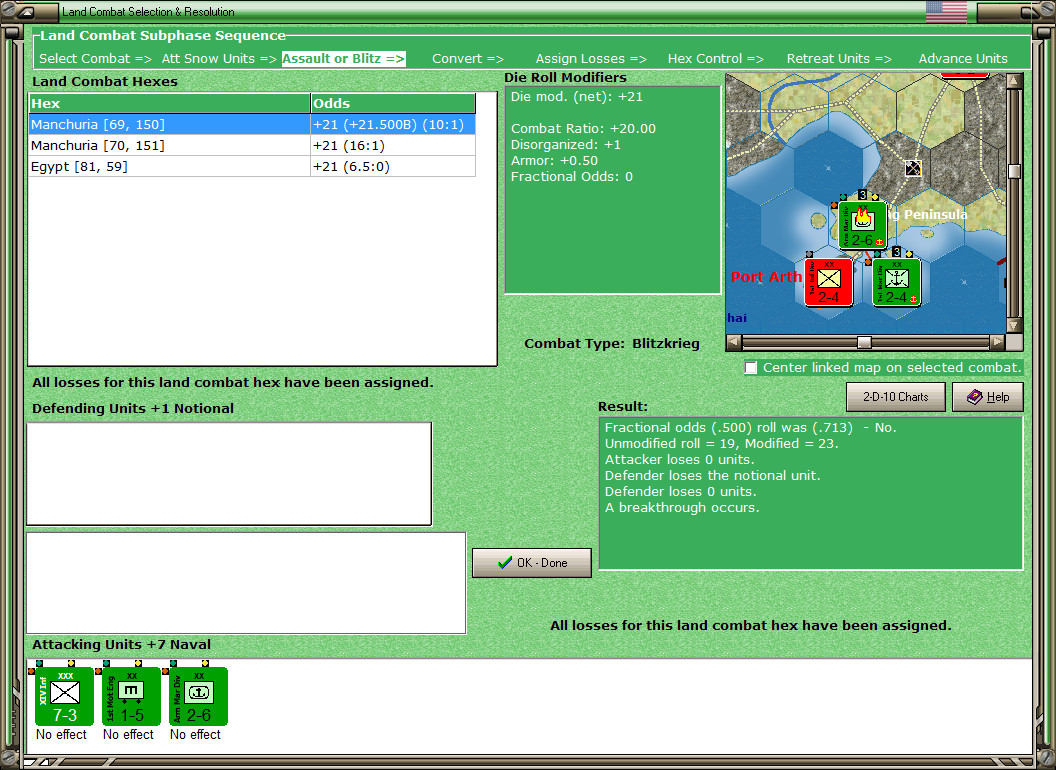Click the Hex column header

pos(169,103)
